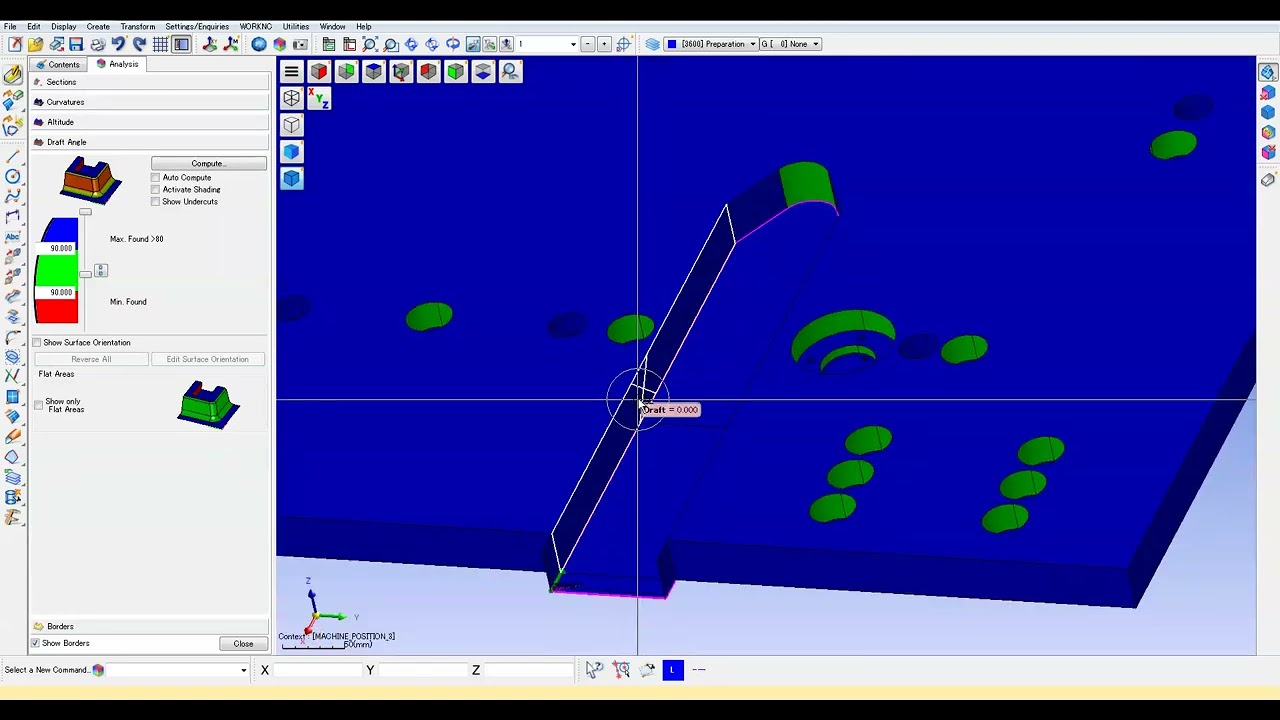Click the red zone of the draft color scale
This screenshot has height=720, width=1280.
57,310
